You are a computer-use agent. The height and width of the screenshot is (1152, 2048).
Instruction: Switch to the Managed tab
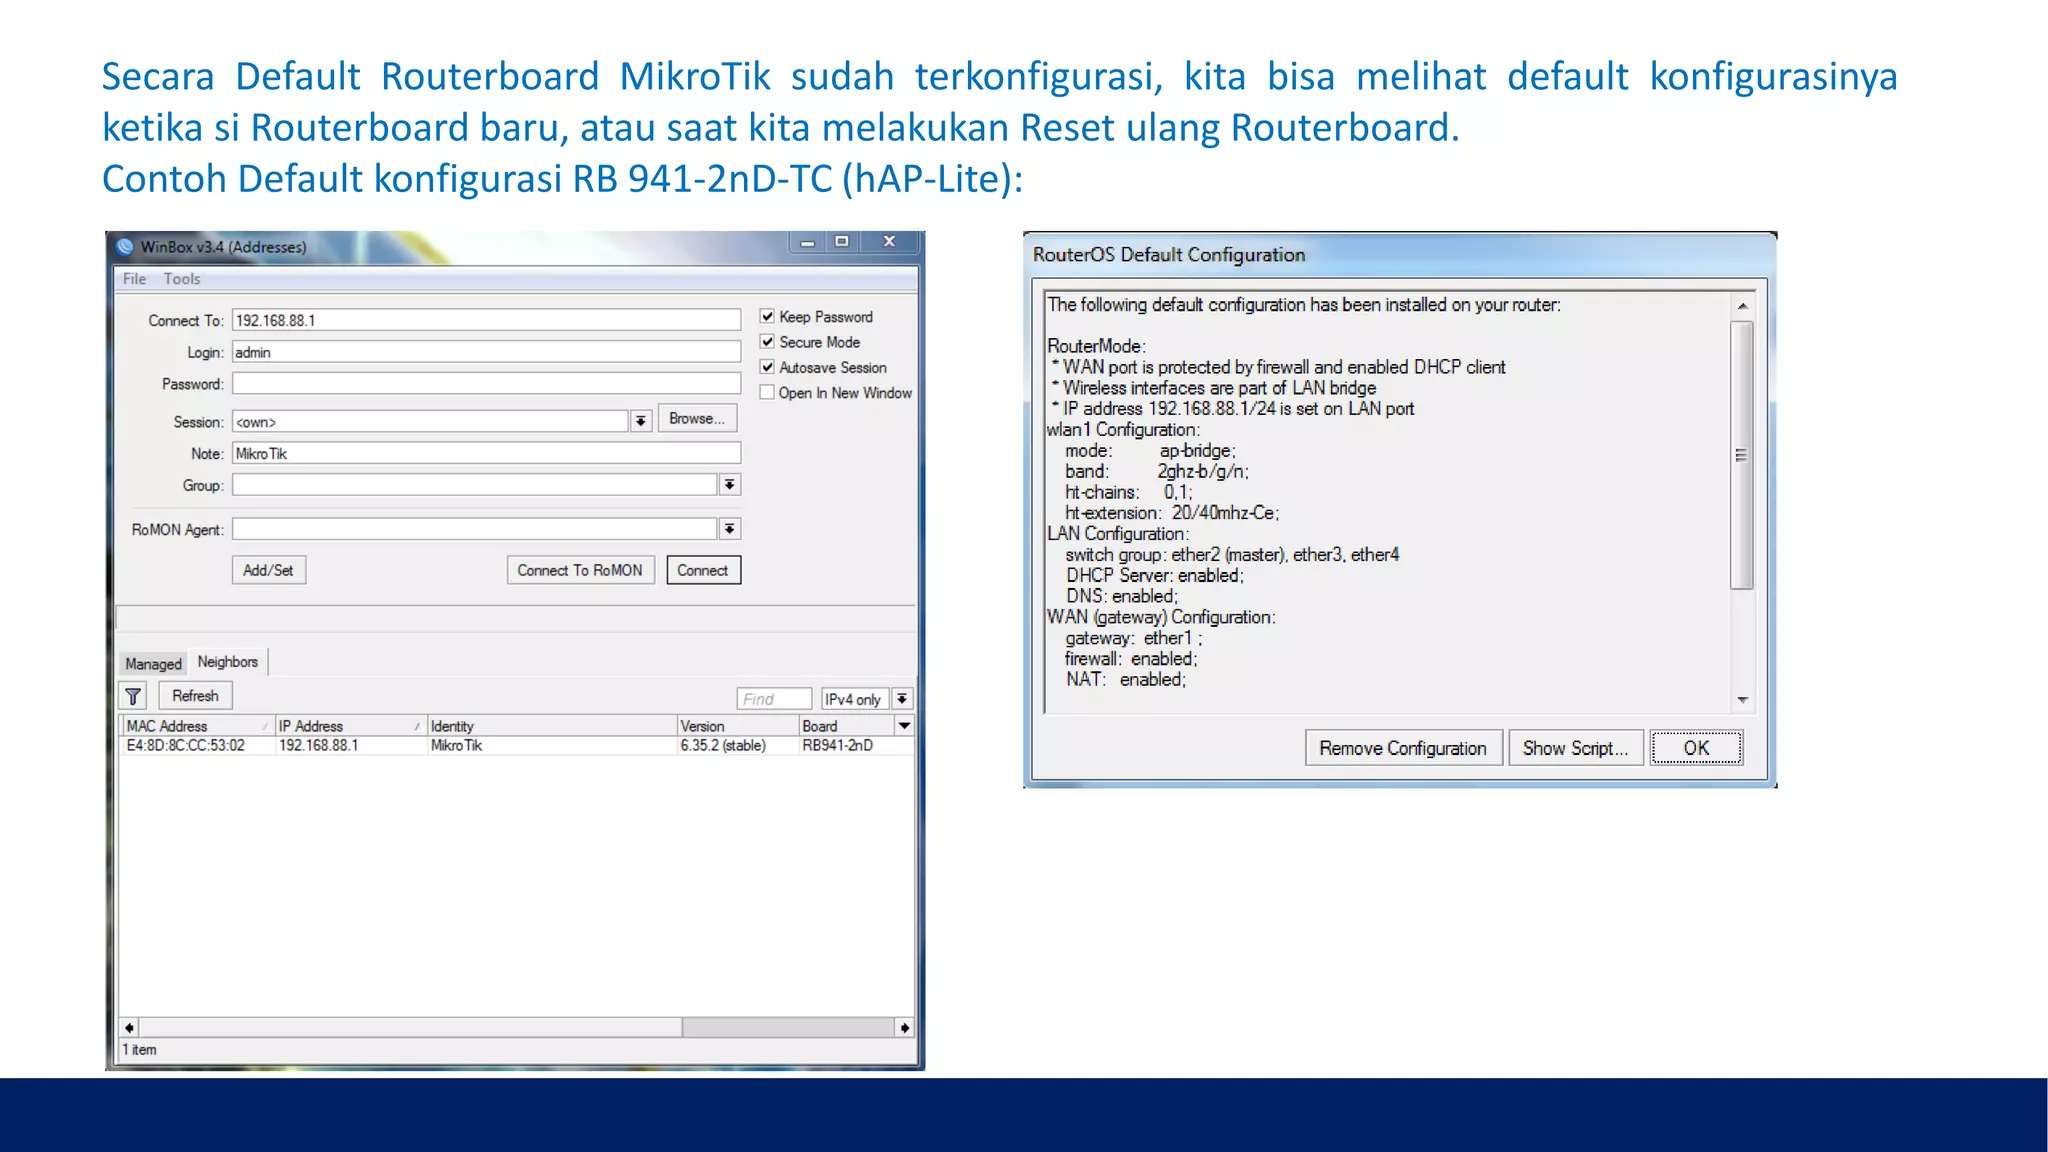(154, 663)
